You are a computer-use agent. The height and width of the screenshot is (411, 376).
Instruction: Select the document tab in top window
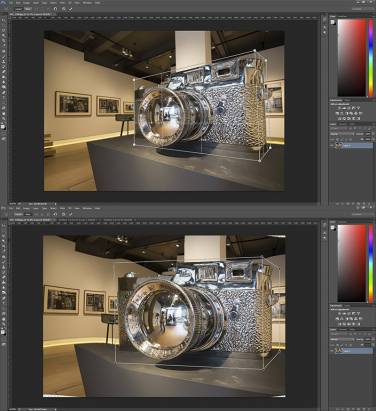click(x=30, y=14)
